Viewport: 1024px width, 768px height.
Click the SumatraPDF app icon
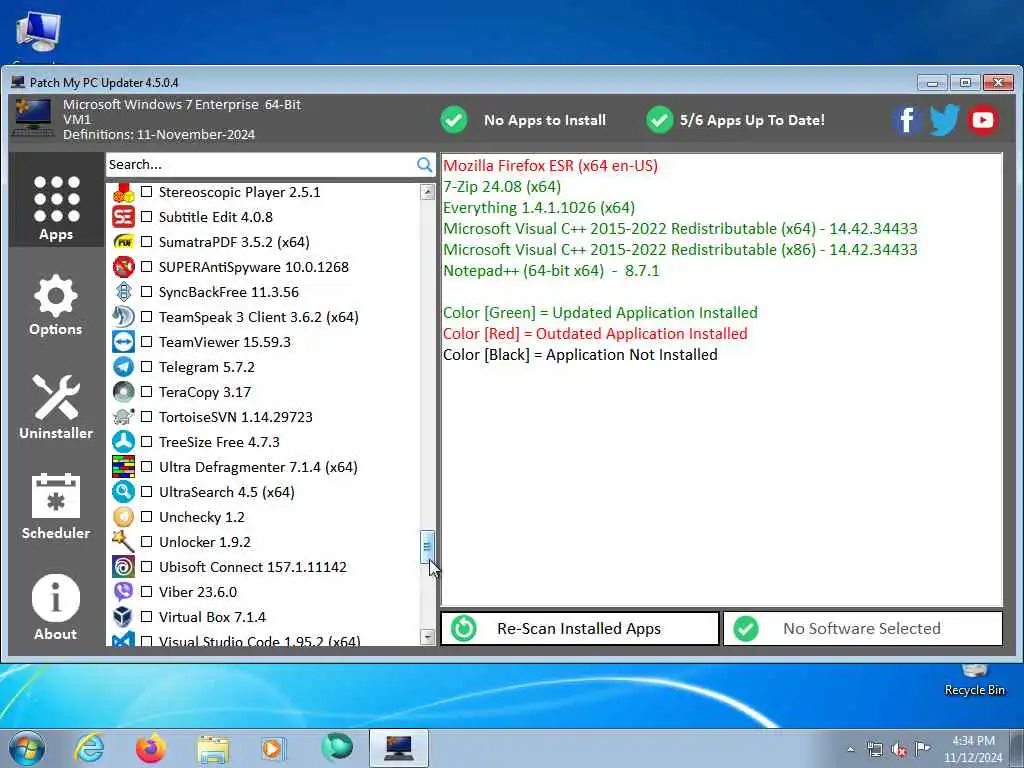(x=123, y=242)
